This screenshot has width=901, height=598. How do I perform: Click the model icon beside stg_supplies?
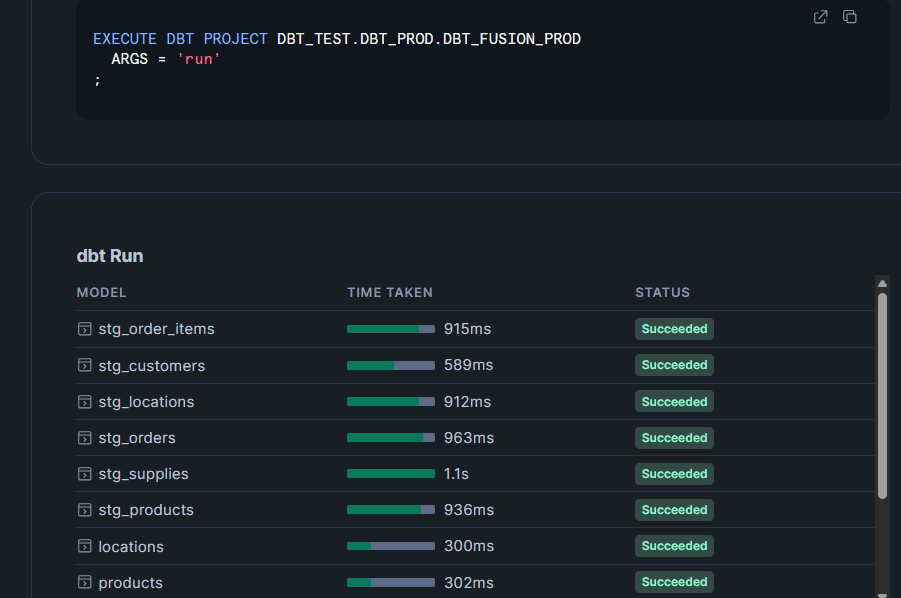[x=84, y=474]
